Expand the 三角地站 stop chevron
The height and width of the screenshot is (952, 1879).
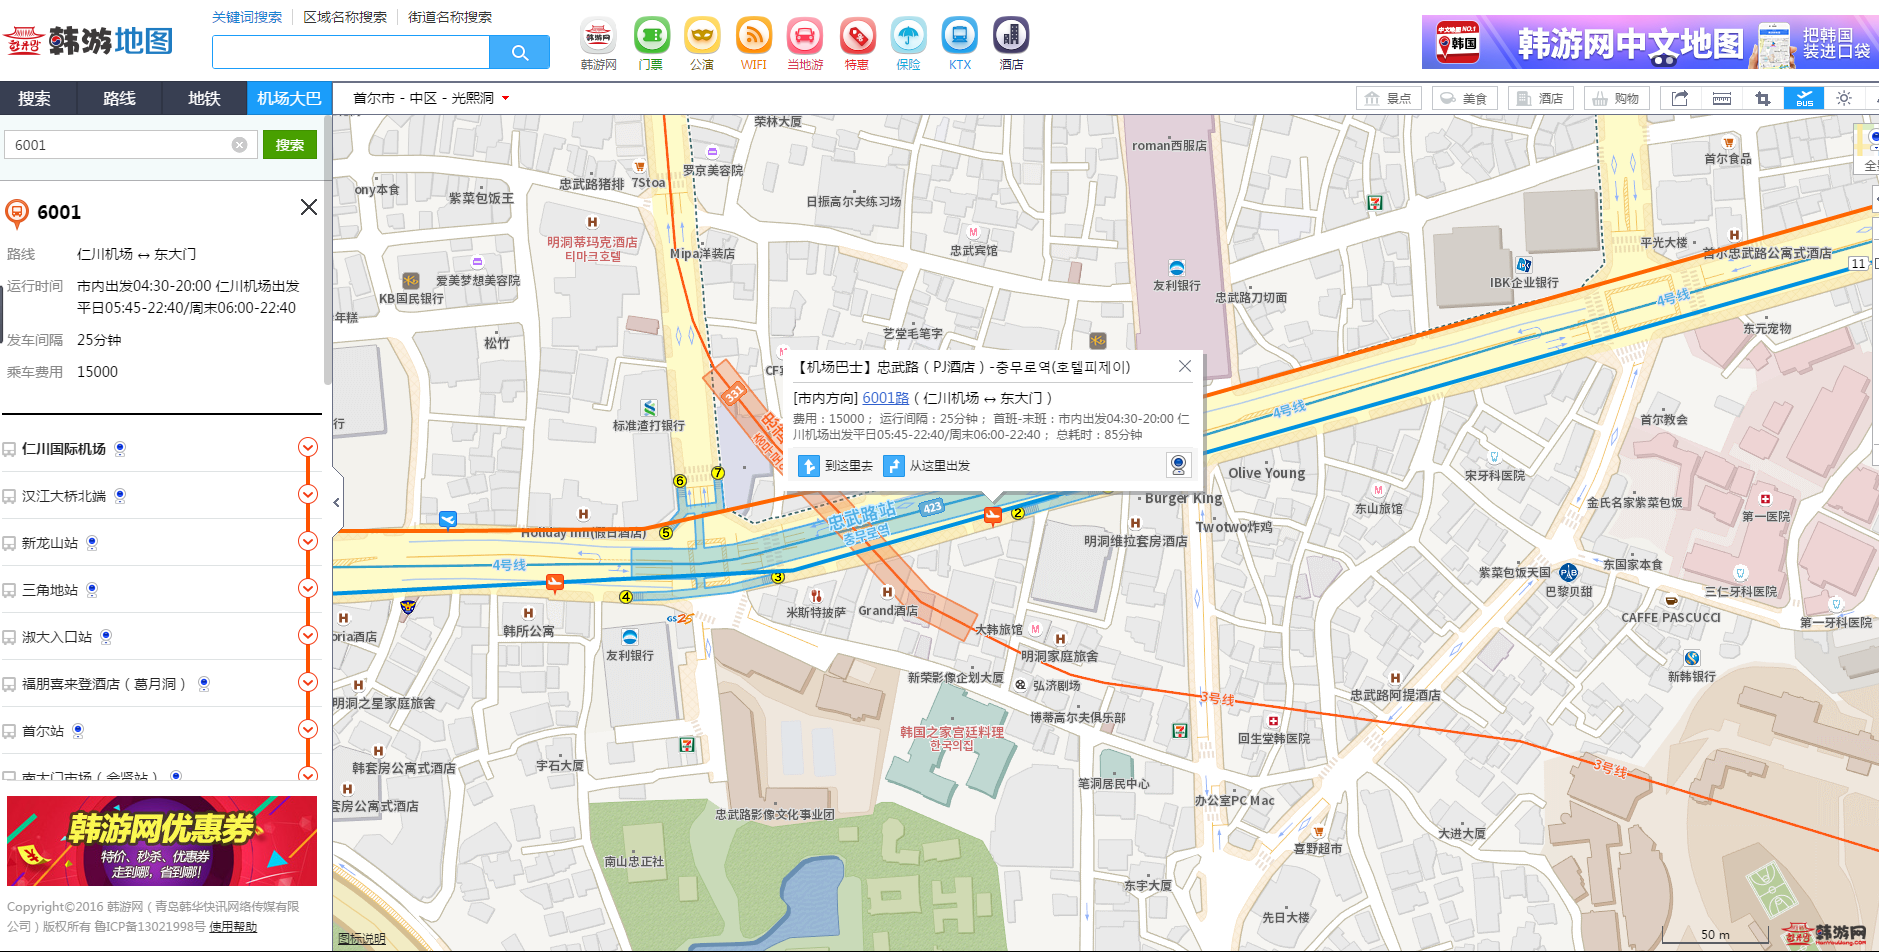tap(308, 588)
